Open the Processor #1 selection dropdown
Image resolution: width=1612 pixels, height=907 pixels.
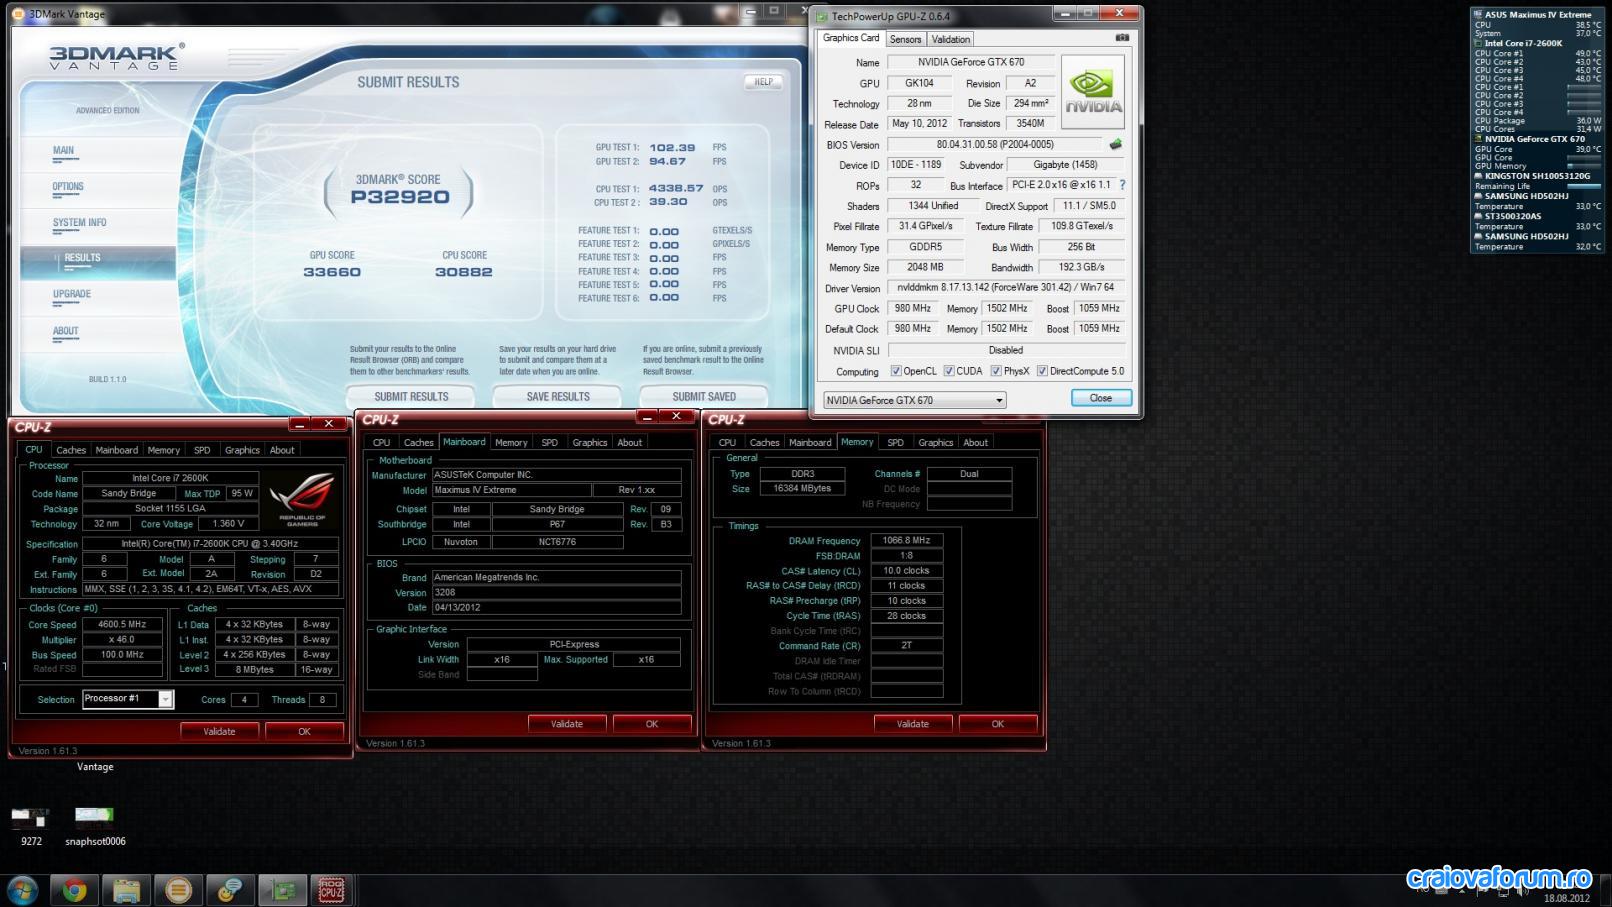click(x=127, y=699)
